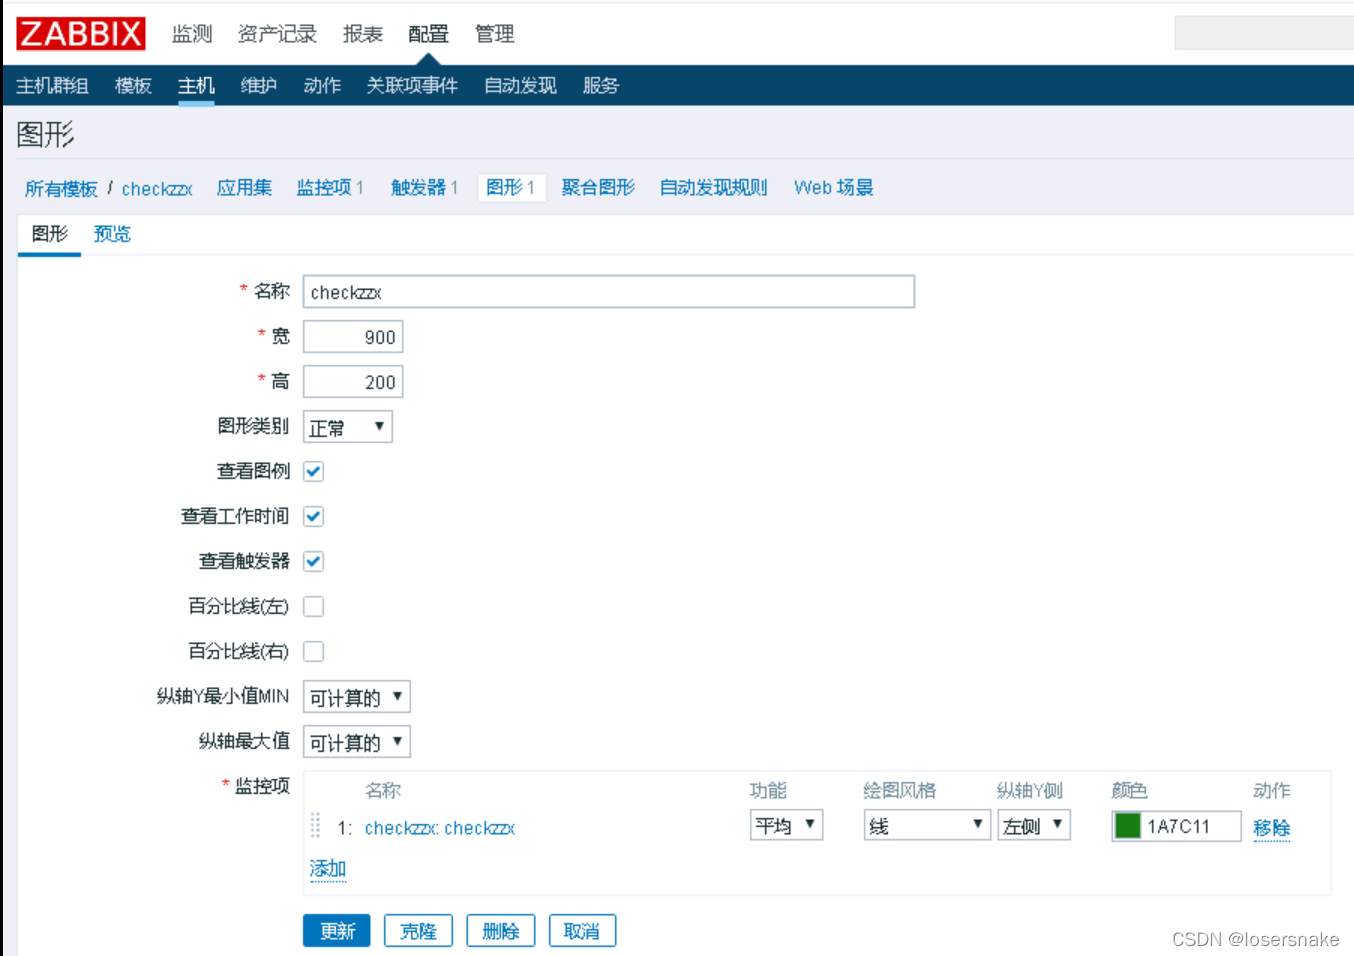Go to 服务 submenu

[601, 86]
